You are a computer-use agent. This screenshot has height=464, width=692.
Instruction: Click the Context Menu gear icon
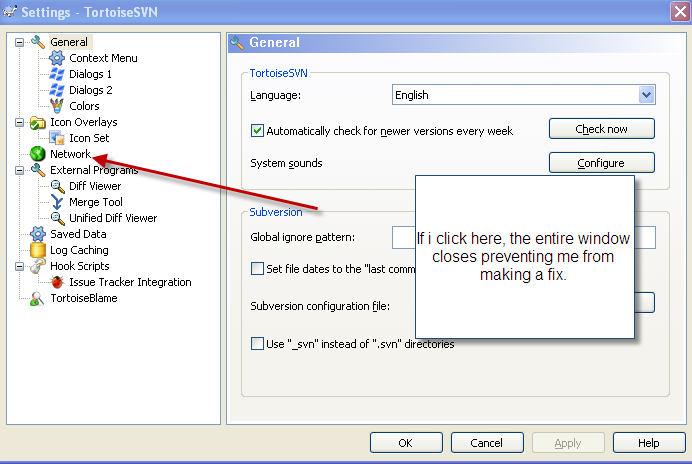click(56, 58)
